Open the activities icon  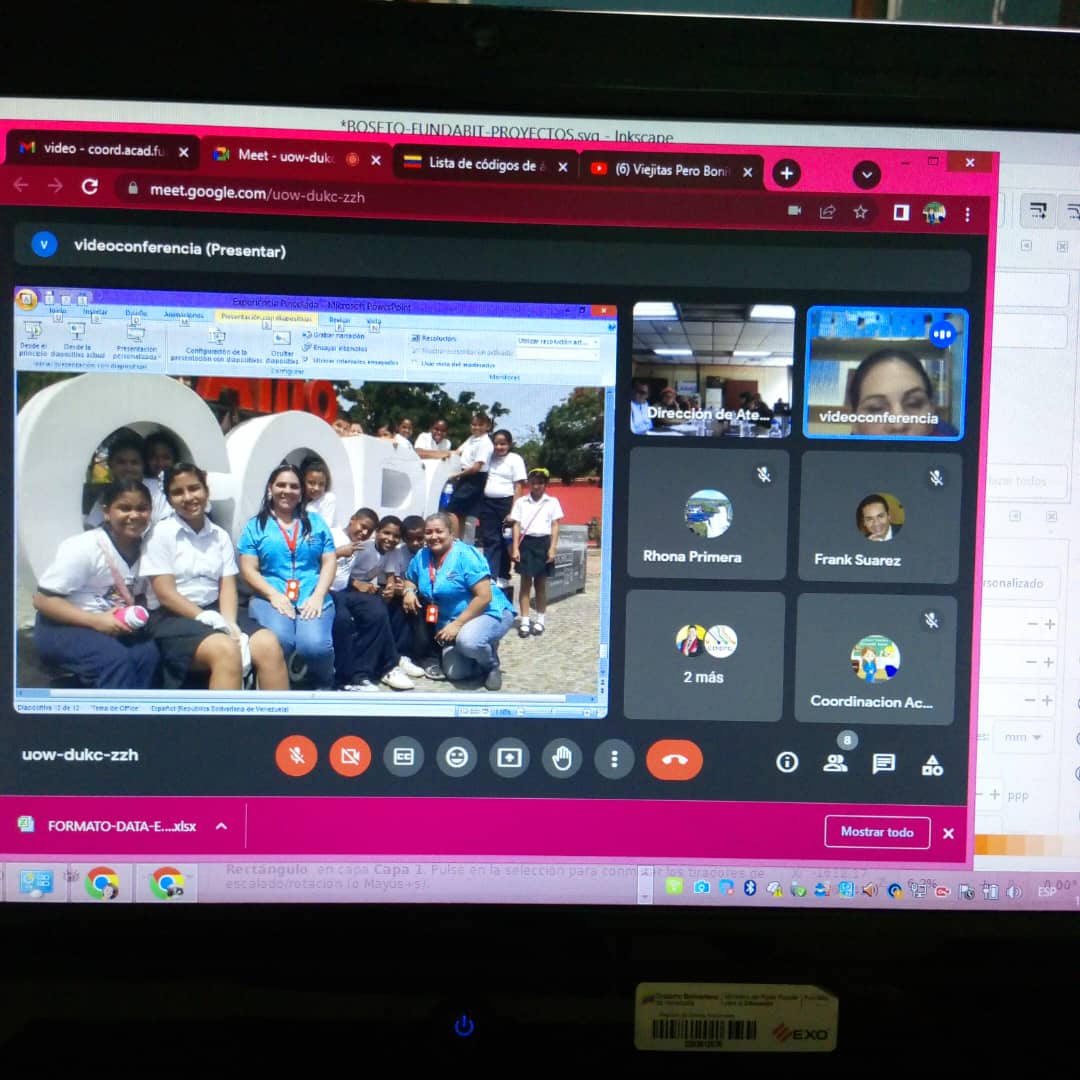click(932, 765)
